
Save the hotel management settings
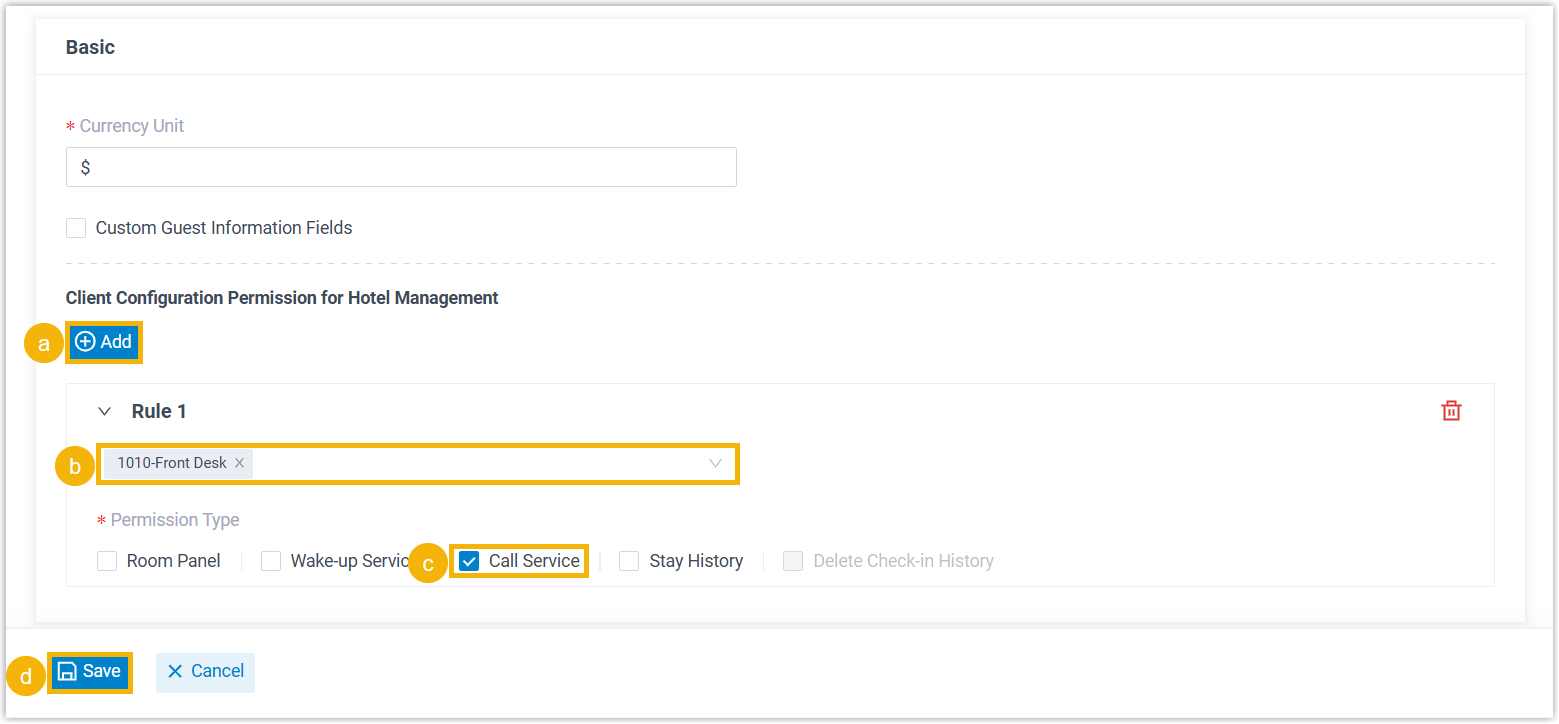(90, 671)
